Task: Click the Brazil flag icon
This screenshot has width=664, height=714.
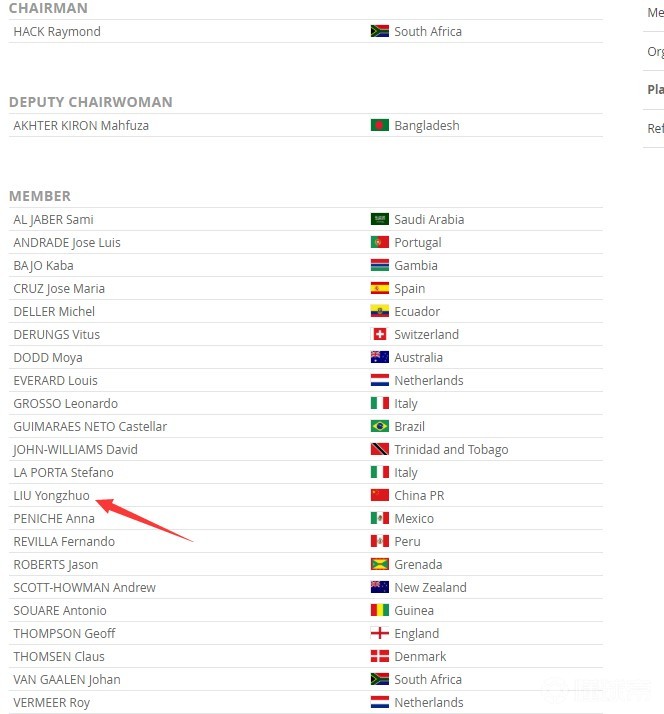Action: tap(379, 427)
